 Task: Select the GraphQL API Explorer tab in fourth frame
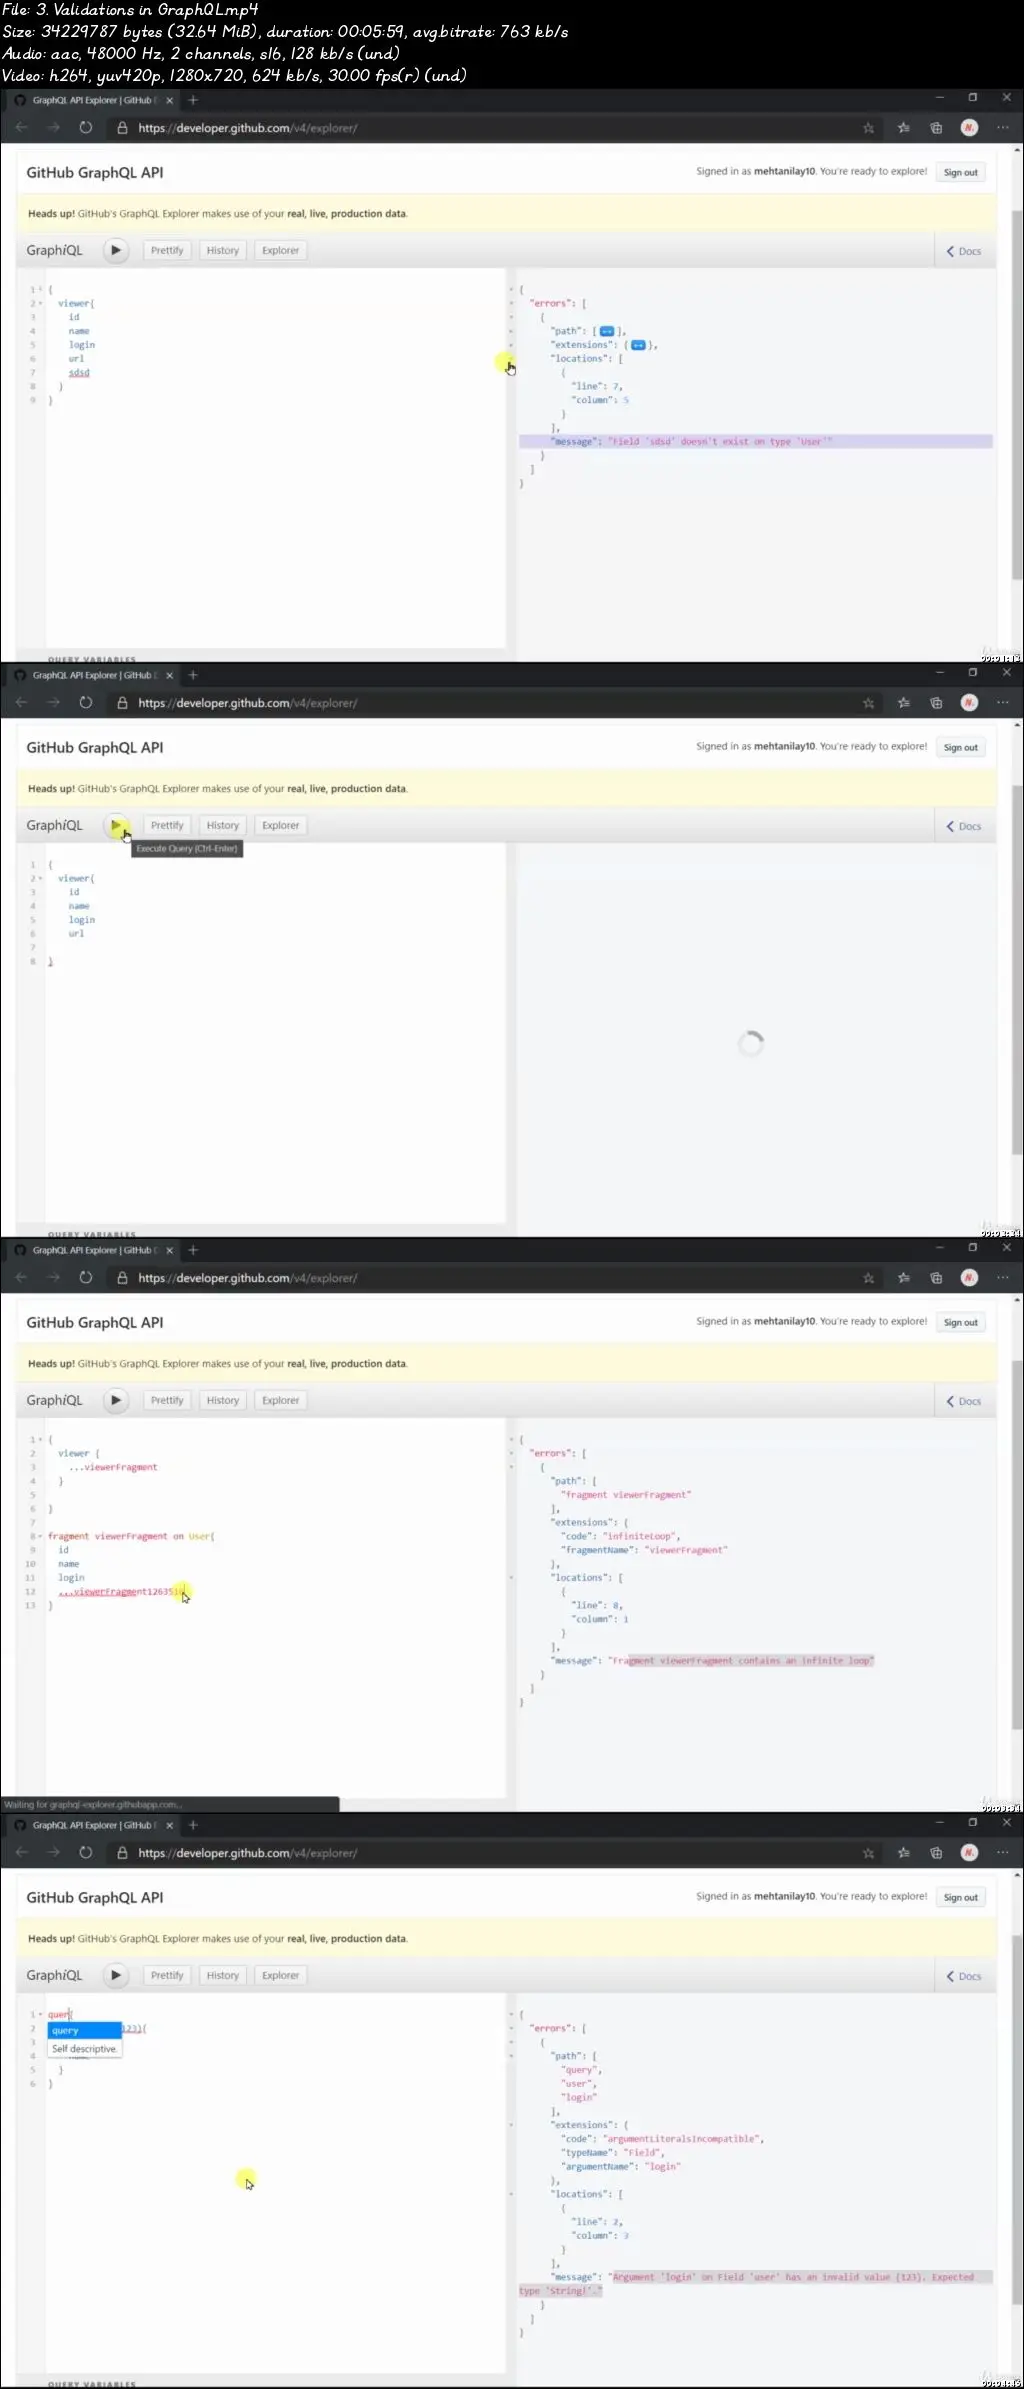pyautogui.click(x=92, y=1825)
